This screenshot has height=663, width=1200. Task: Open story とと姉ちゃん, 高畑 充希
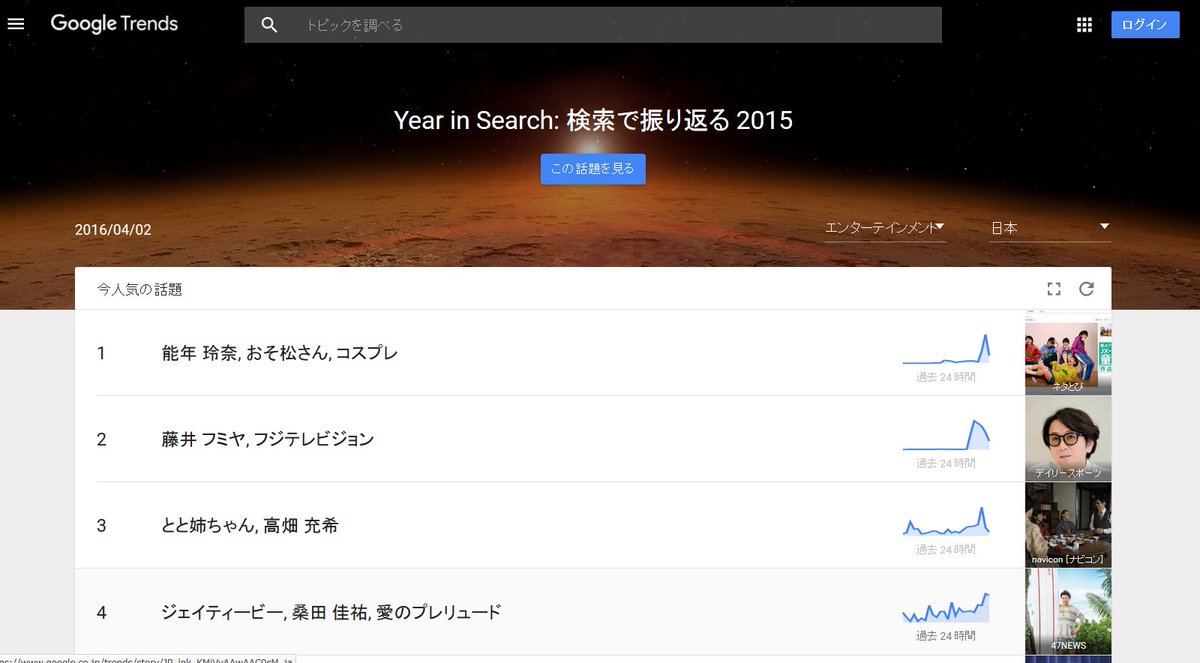click(x=249, y=525)
